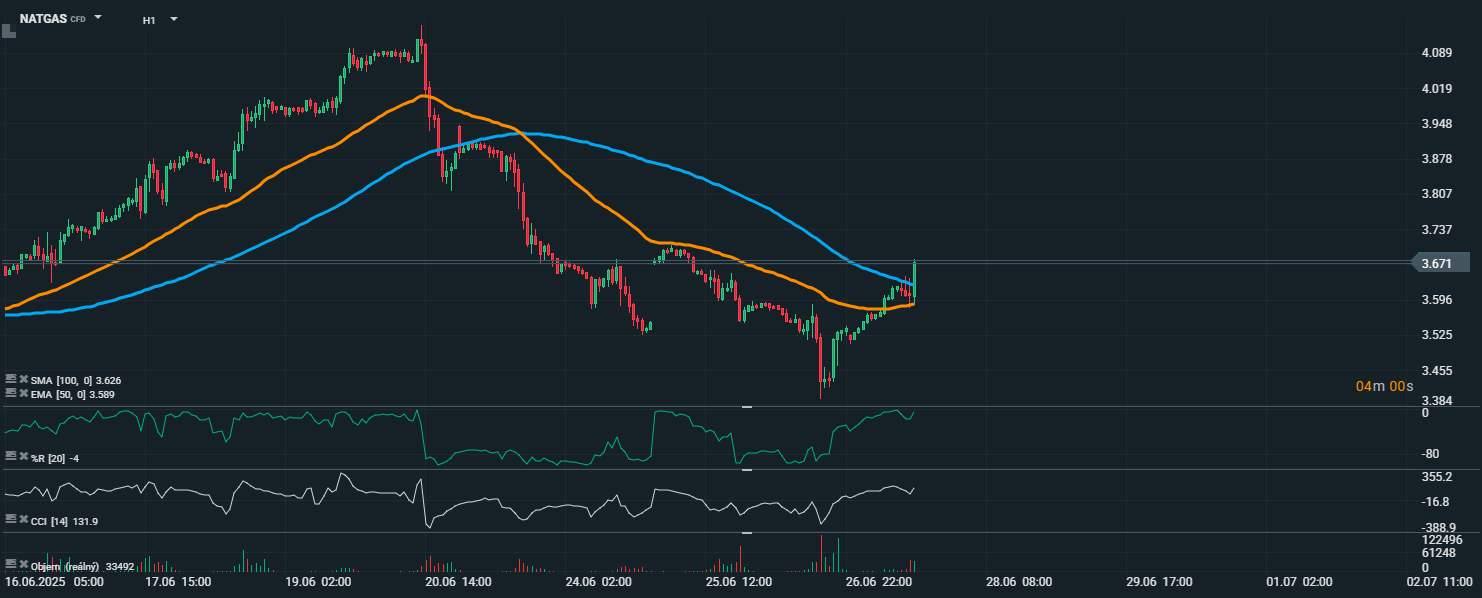Expand the H1 timeframe dropdown arrow
The width and height of the screenshot is (1482, 598).
[173, 19]
